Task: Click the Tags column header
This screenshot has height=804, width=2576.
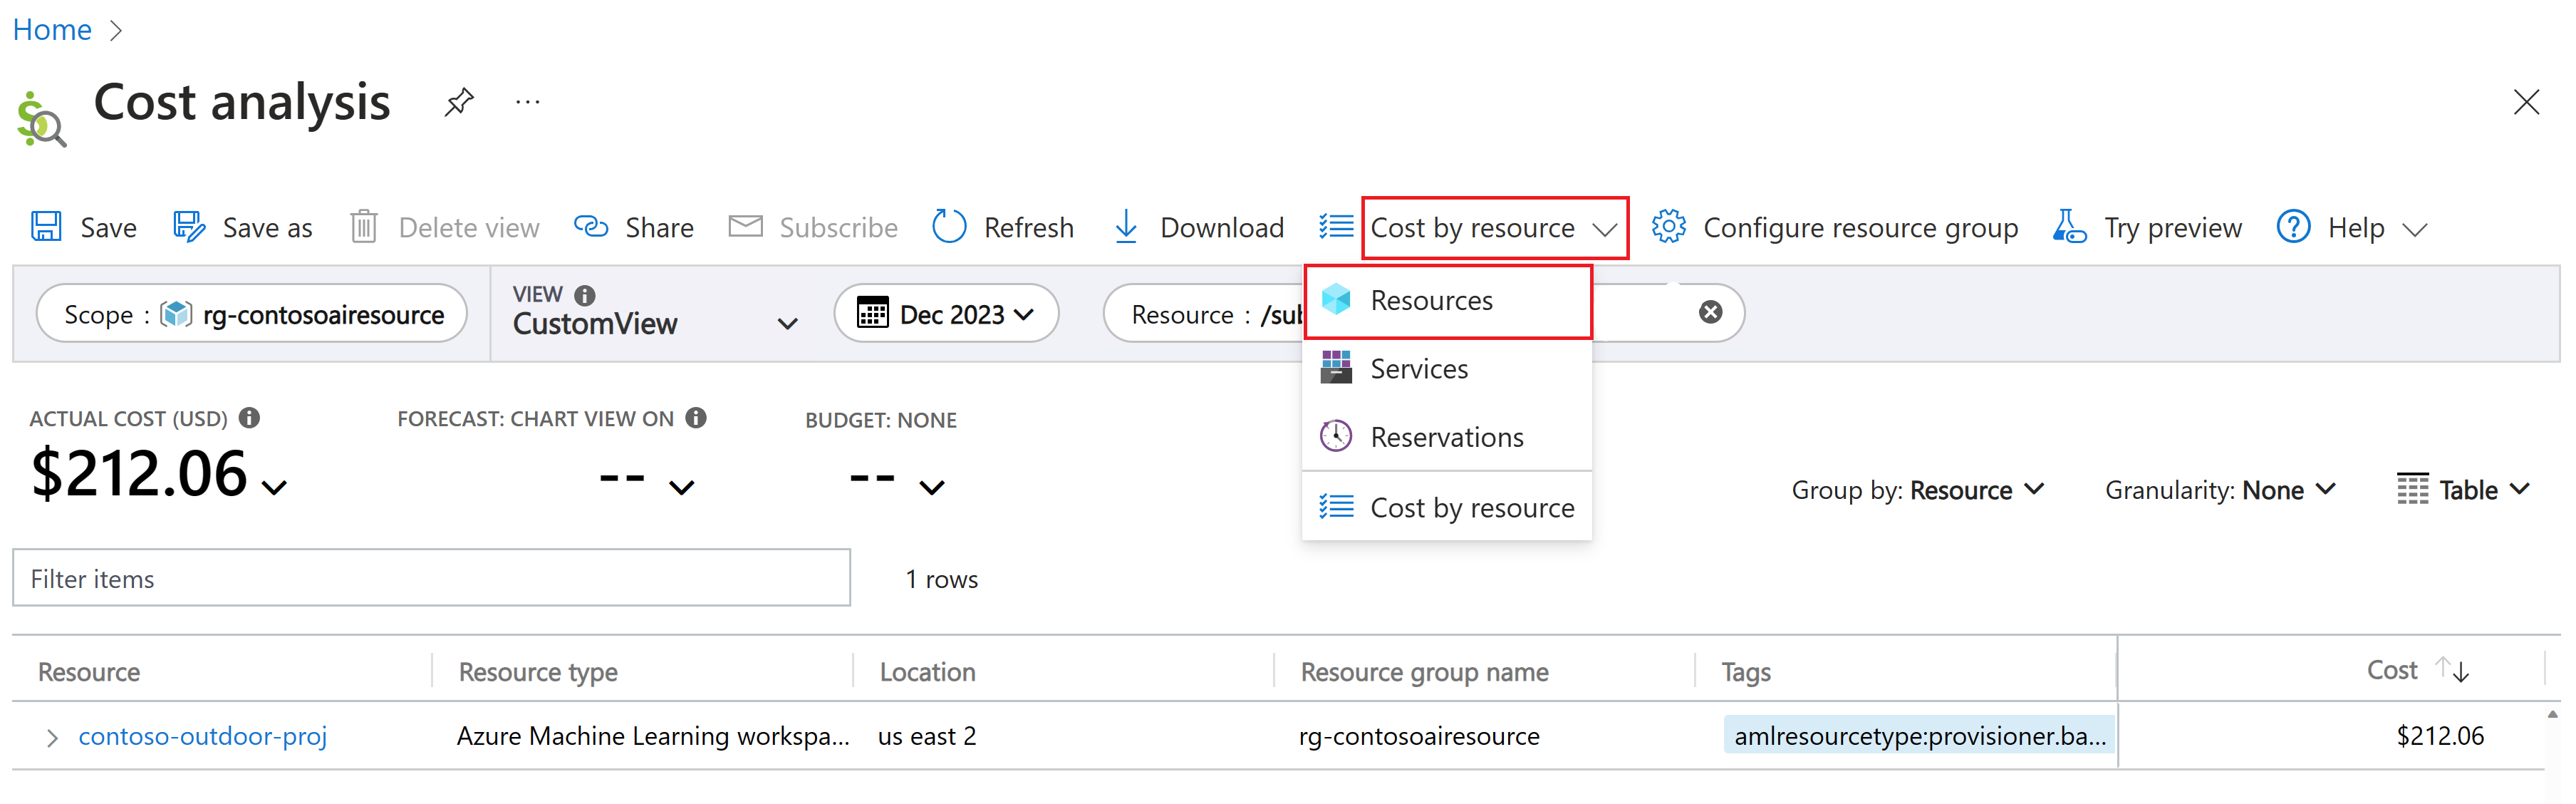Action: [x=1745, y=671]
